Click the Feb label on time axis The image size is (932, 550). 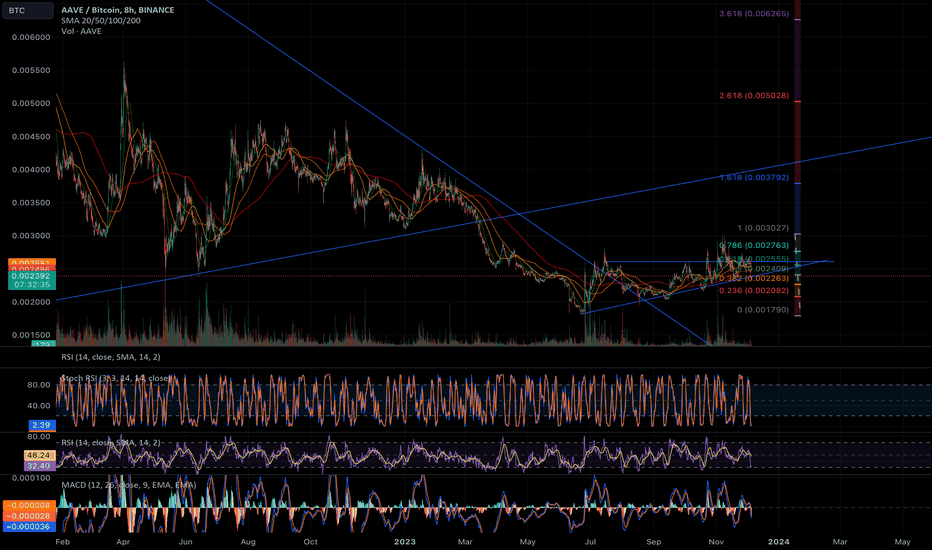pos(62,542)
